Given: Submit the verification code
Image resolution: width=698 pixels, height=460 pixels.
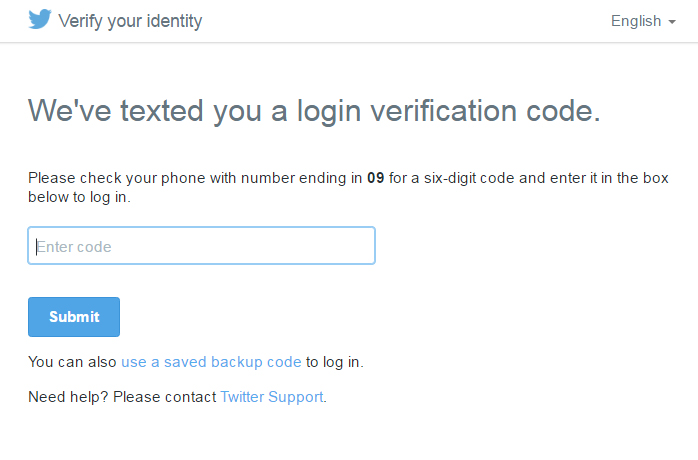Looking at the screenshot, I should [x=74, y=317].
